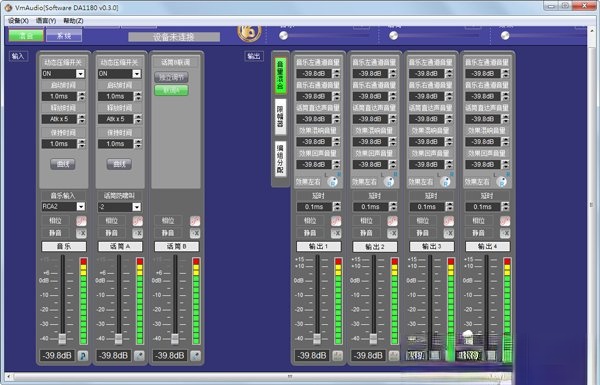Mute the 输出3 channel via its X toggle
The image size is (600, 385).
click(x=448, y=233)
